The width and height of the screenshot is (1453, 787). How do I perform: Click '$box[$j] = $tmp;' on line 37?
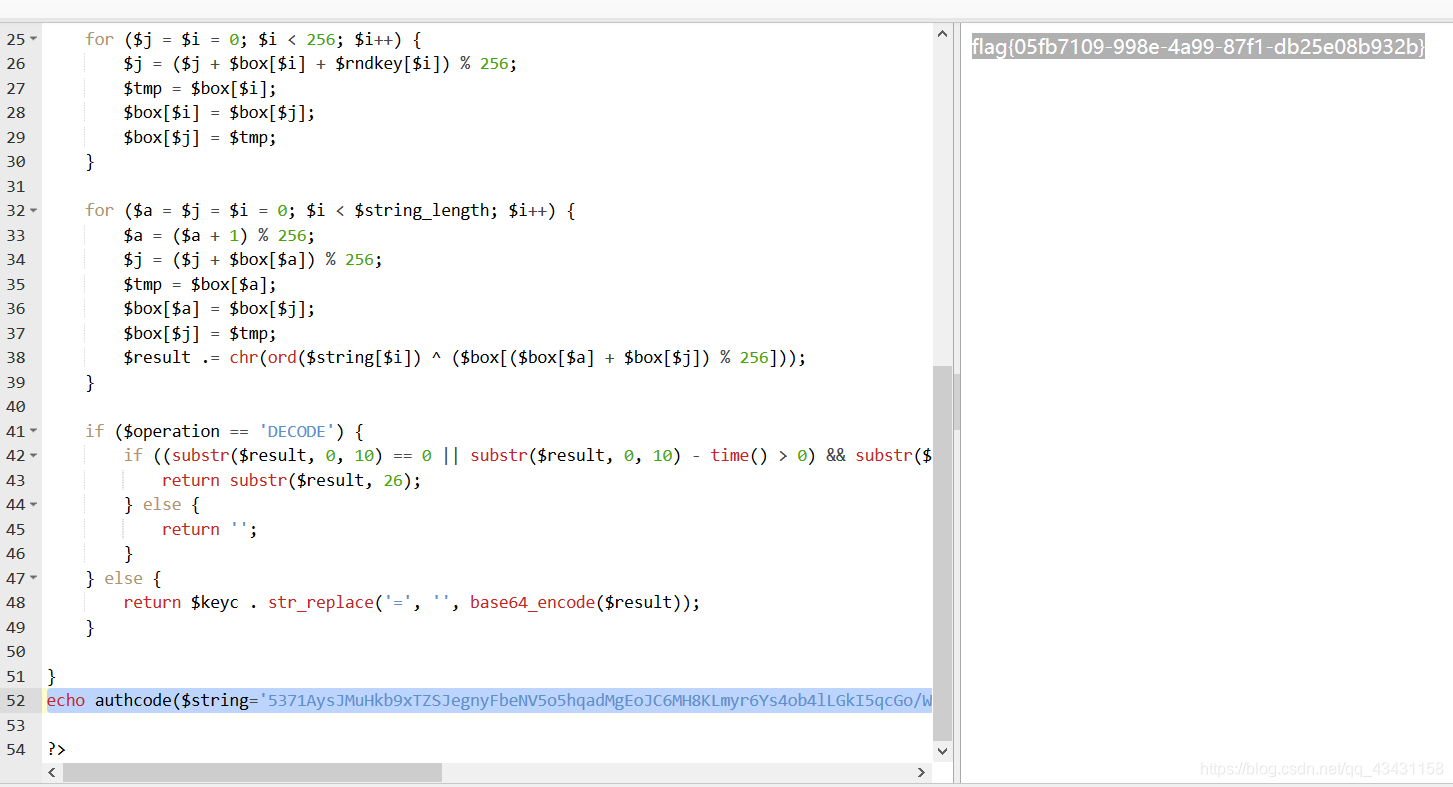coord(200,333)
